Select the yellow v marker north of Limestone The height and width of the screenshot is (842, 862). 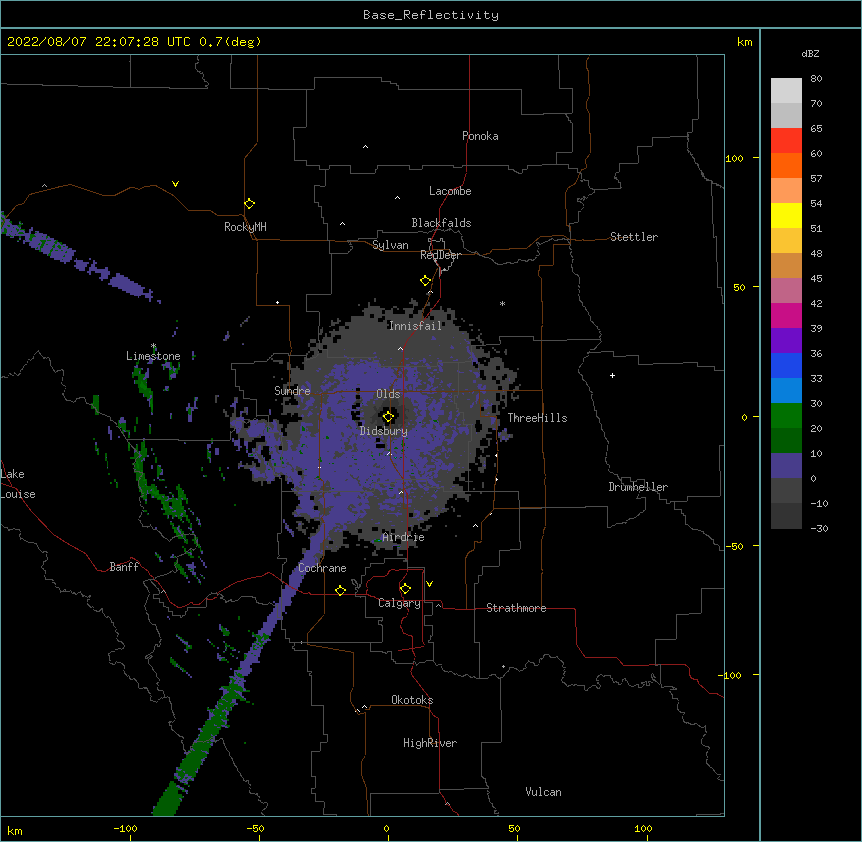pos(175,184)
